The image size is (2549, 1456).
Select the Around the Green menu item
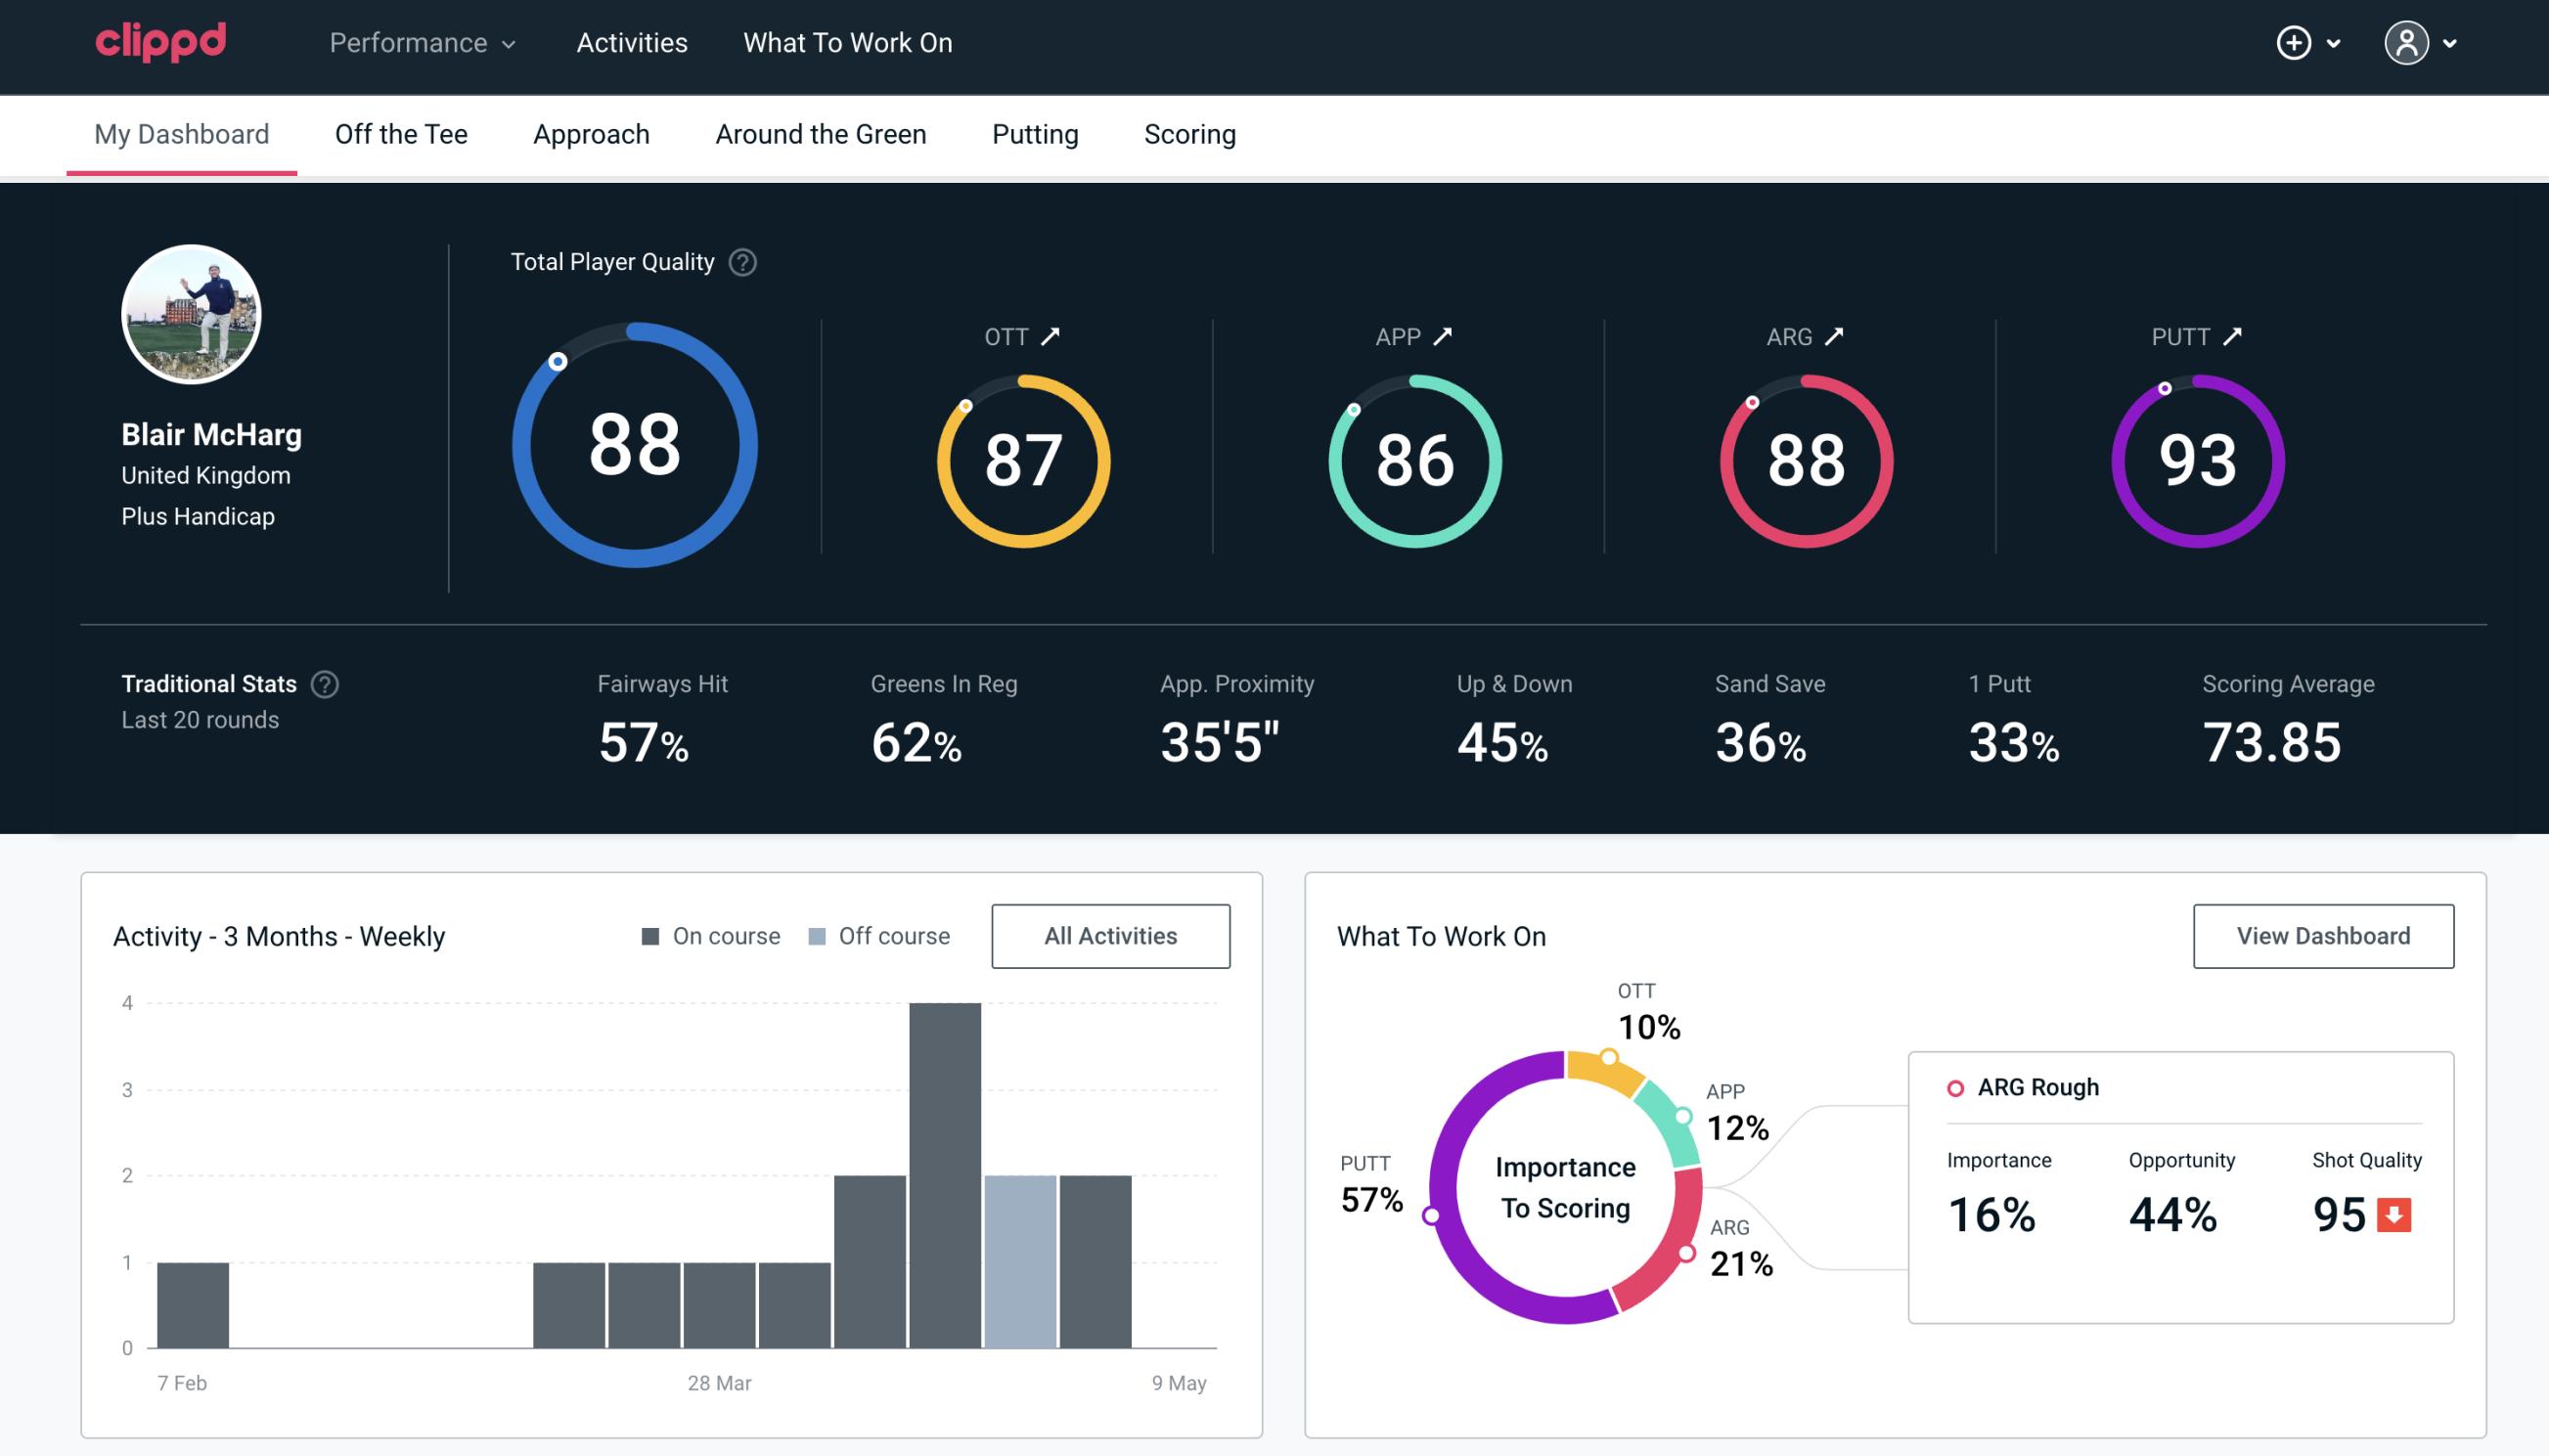pyautogui.click(x=820, y=133)
